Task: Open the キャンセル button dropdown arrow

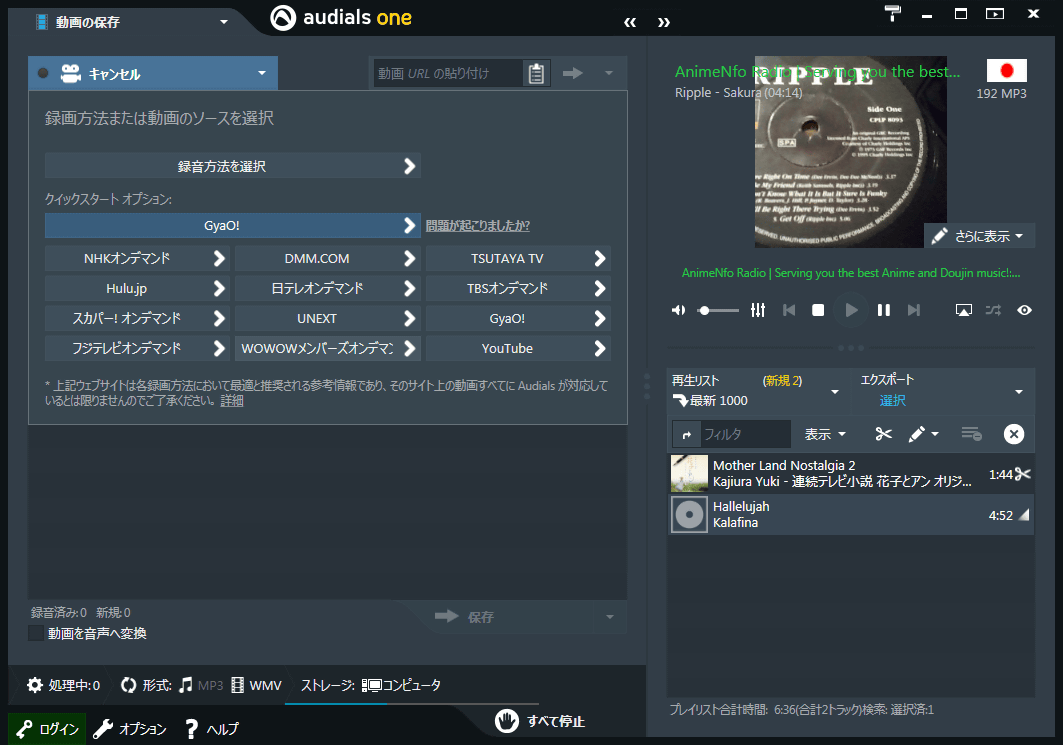Action: (262, 73)
